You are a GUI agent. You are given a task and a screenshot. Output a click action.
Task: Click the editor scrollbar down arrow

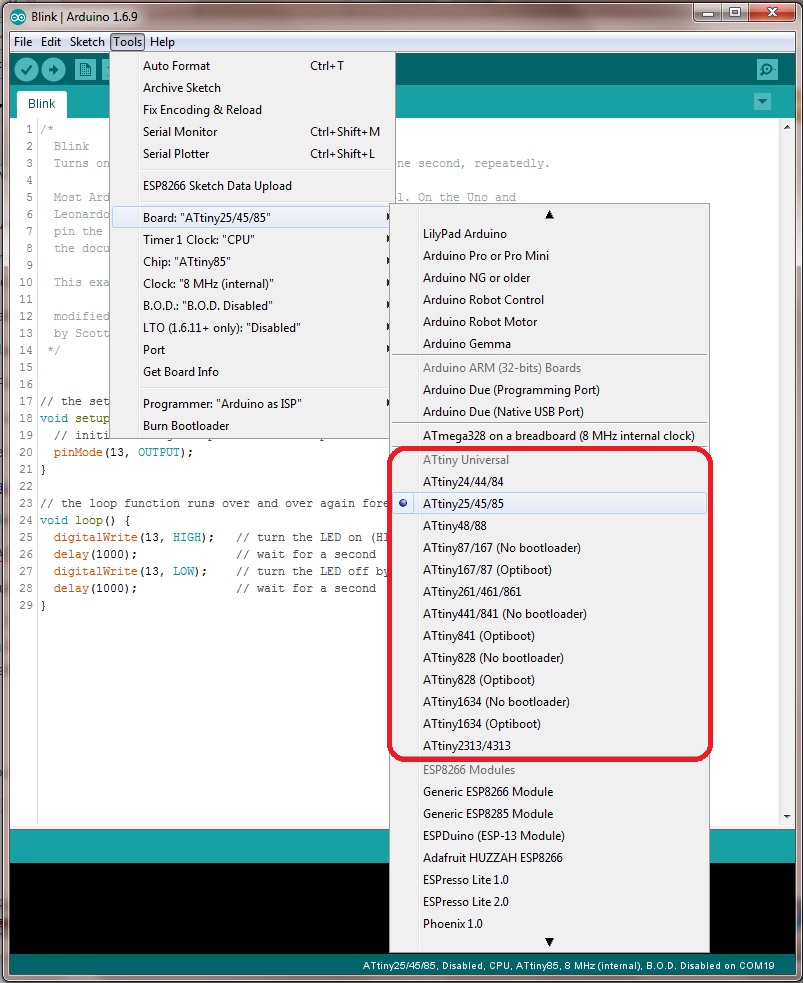[787, 817]
